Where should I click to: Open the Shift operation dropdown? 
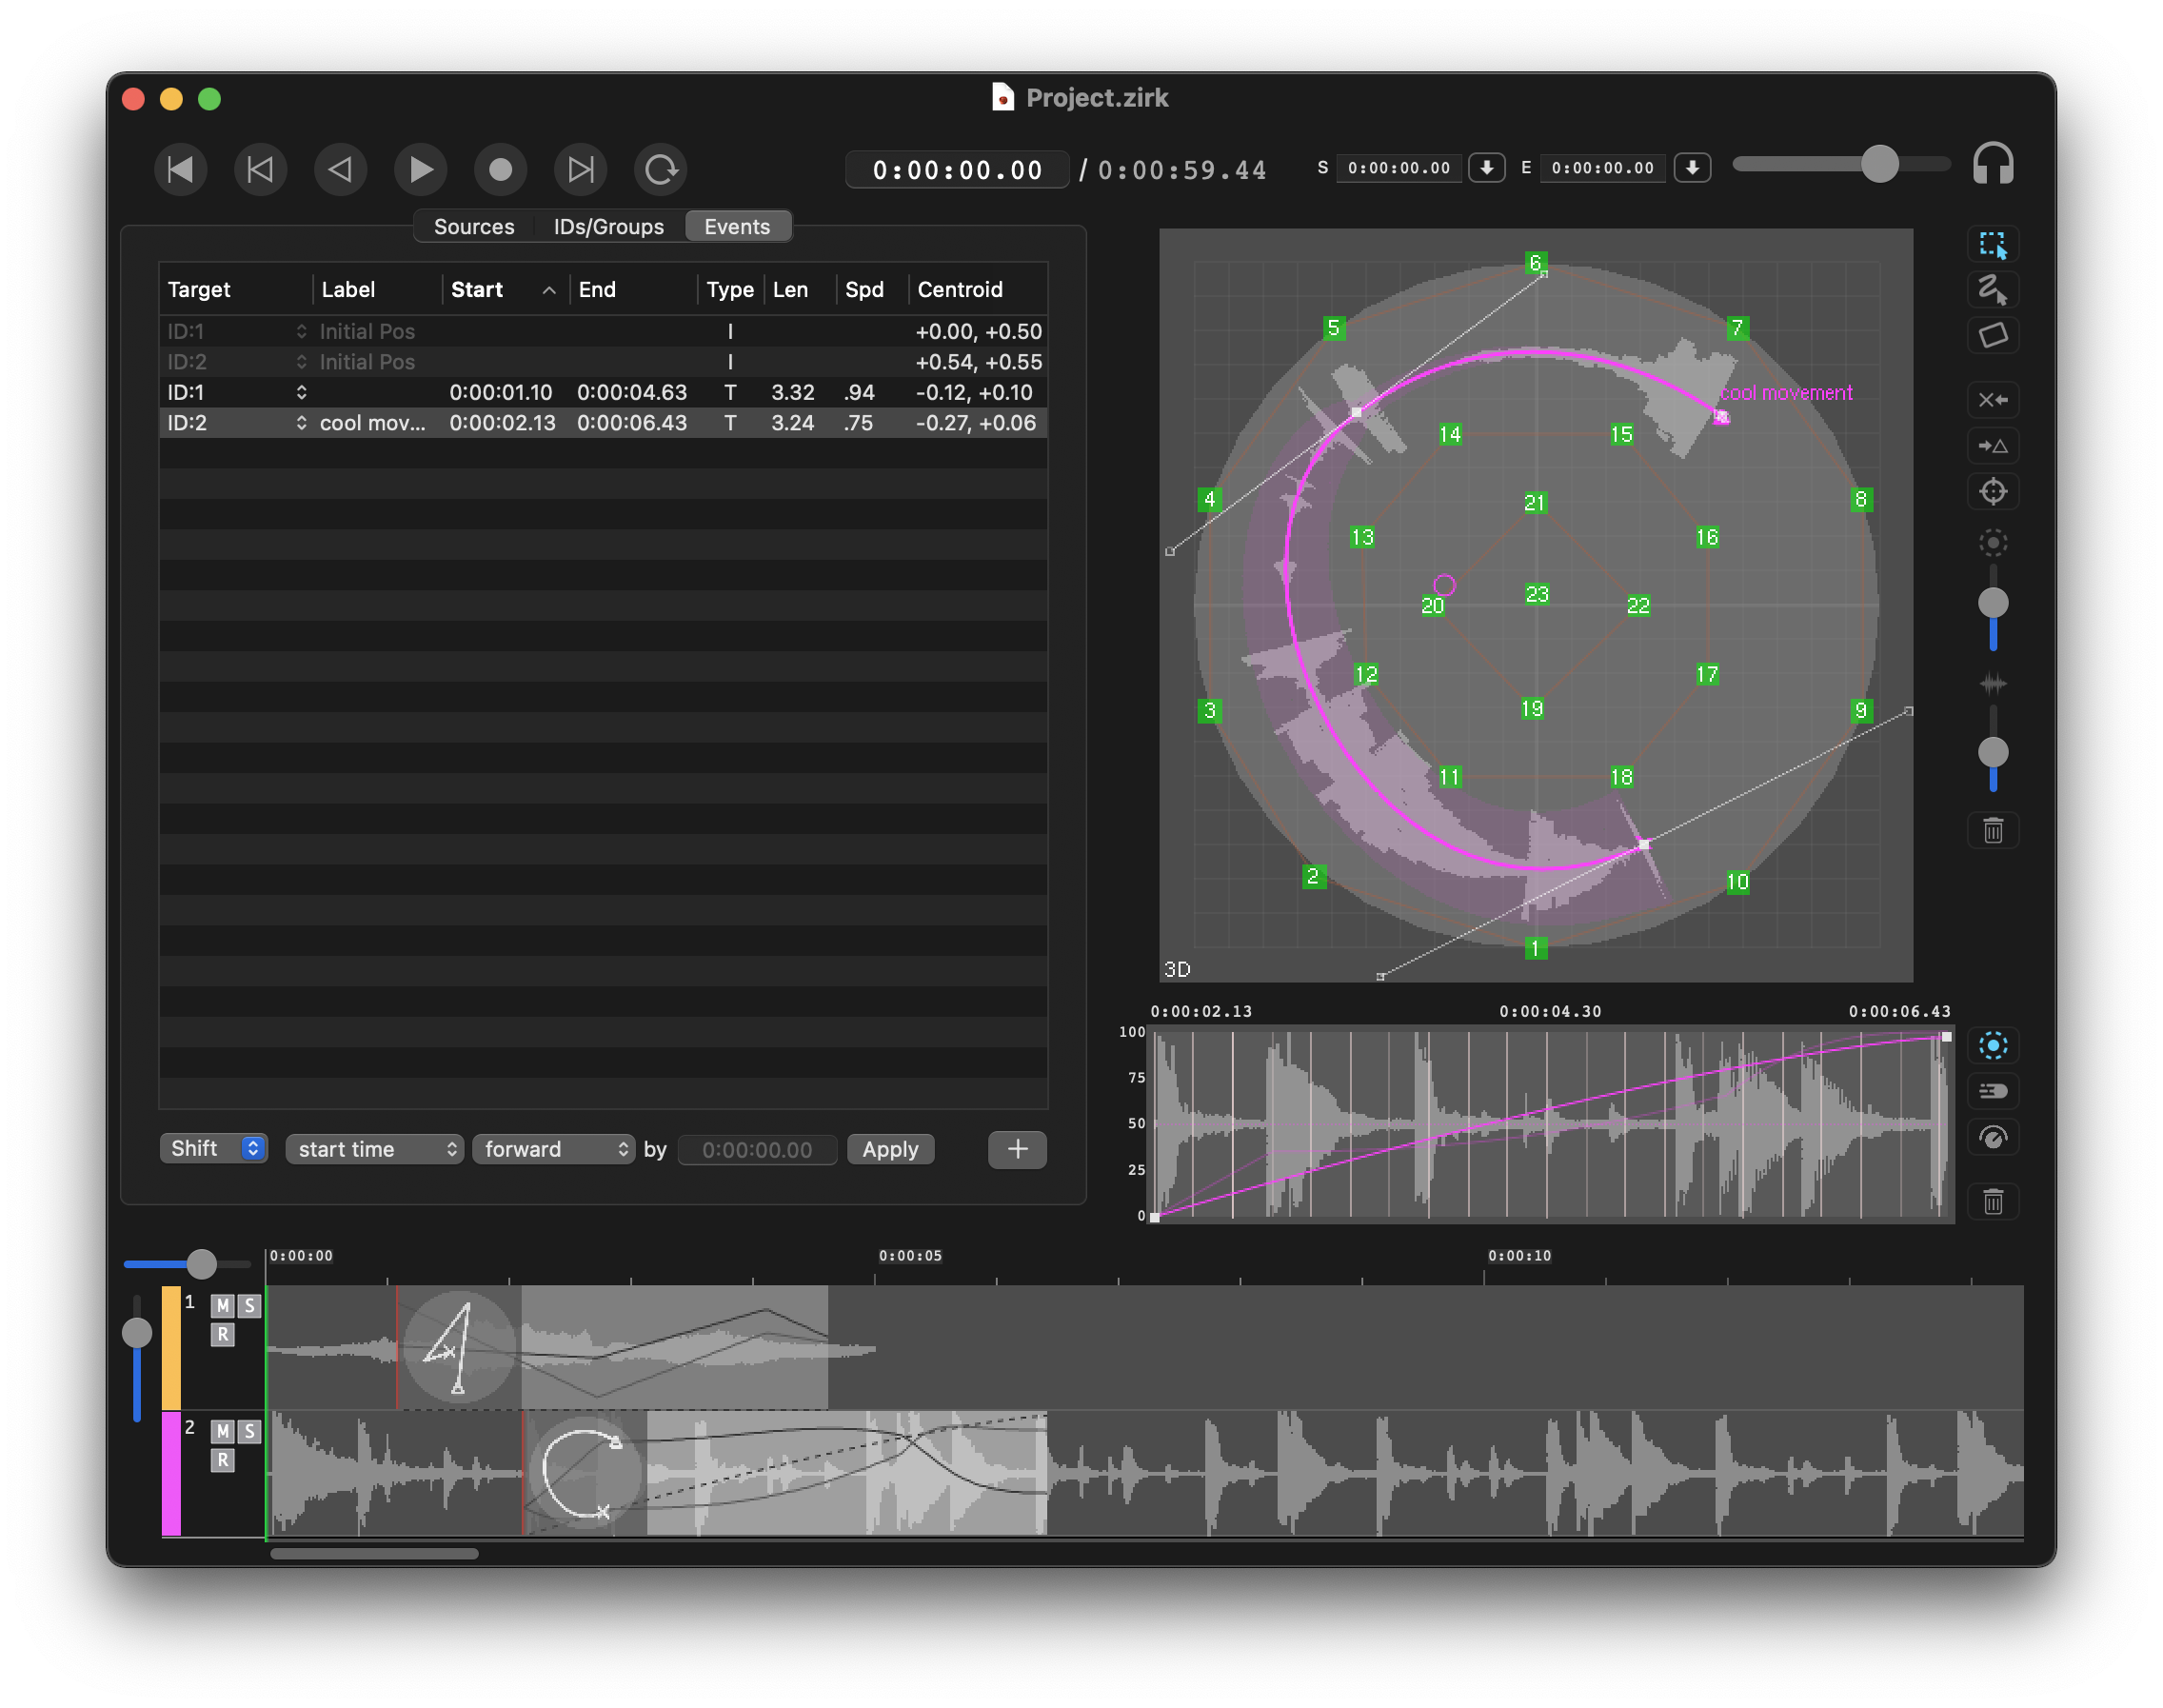coord(214,1149)
